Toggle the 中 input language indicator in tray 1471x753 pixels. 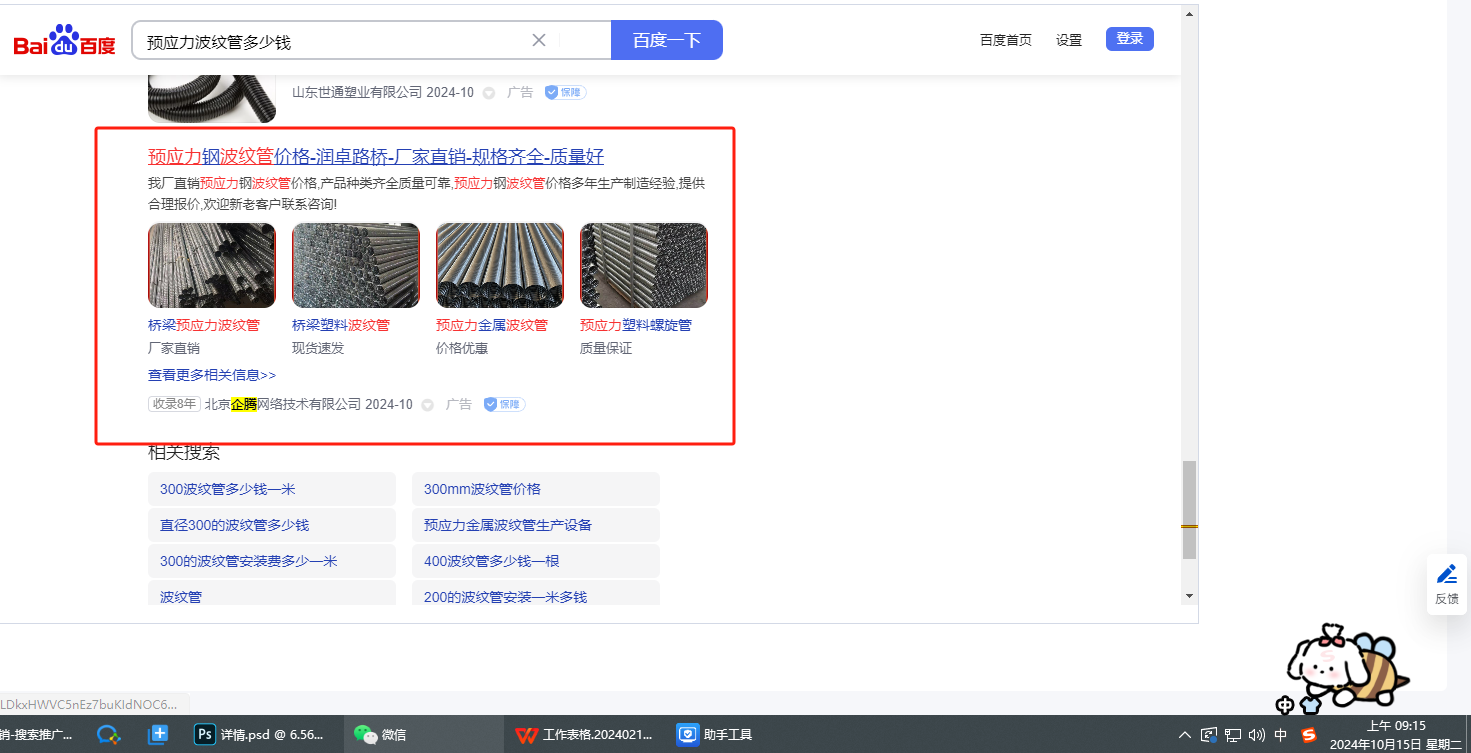tap(1281, 735)
